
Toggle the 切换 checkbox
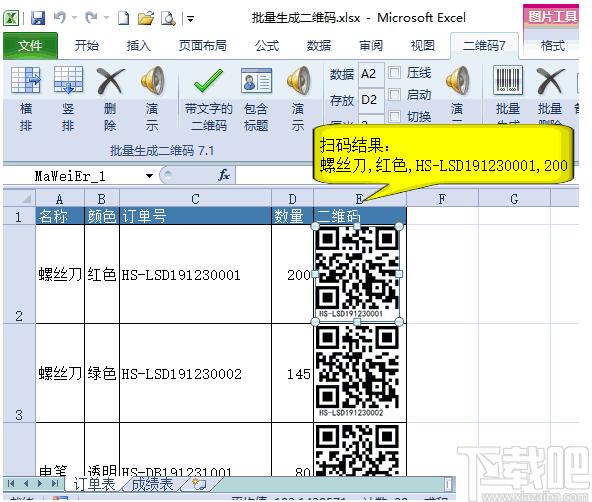point(394,116)
